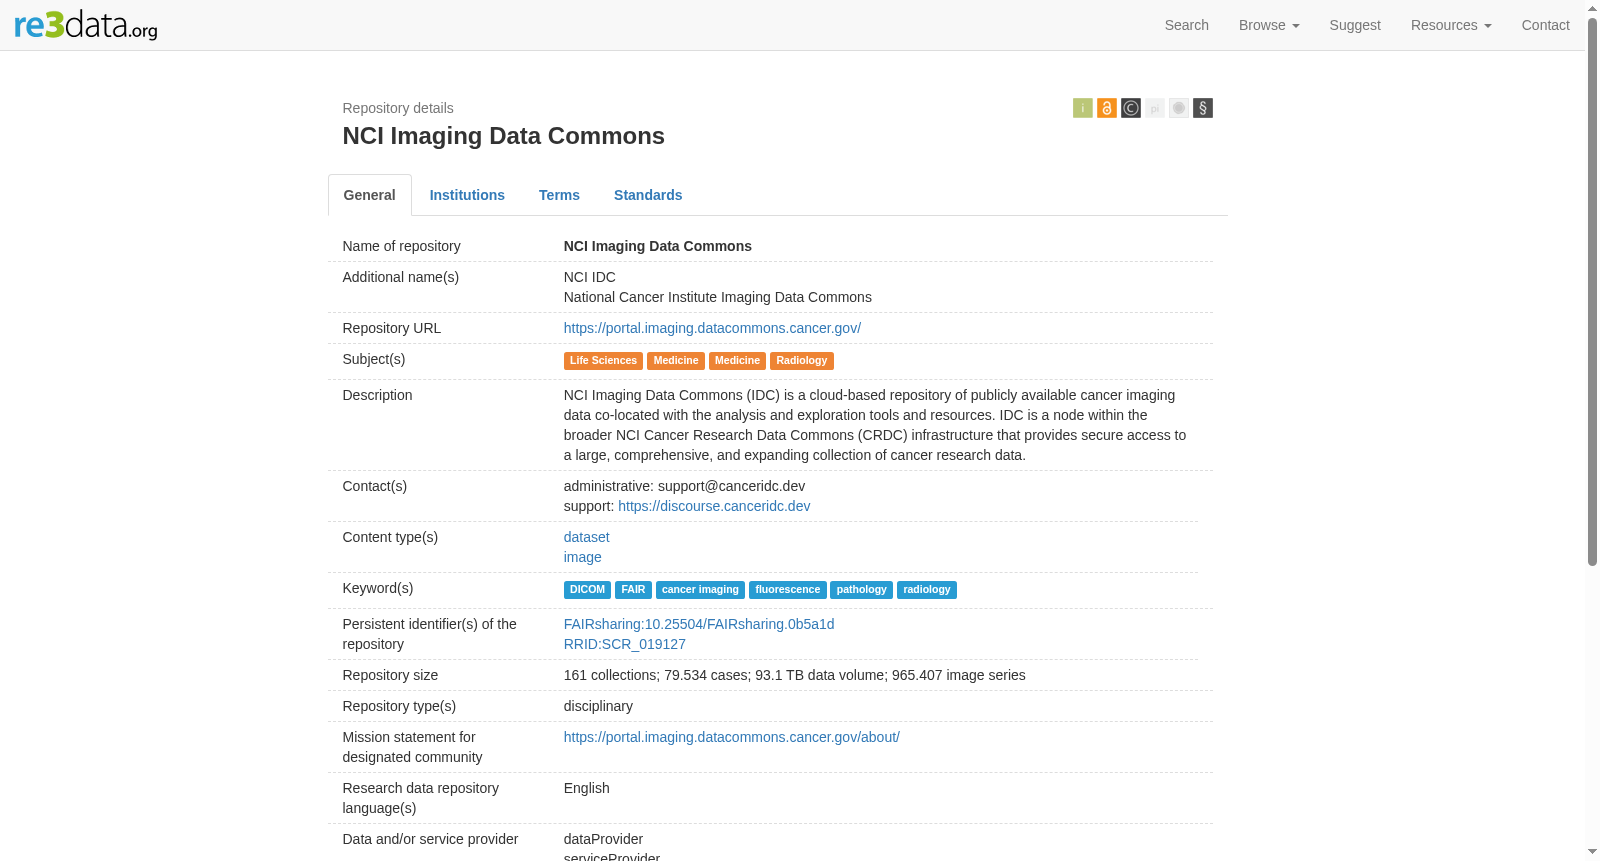Open the FAIRsharing:10.25504/FAIRsharing.0b5a1d identifier link

[699, 624]
